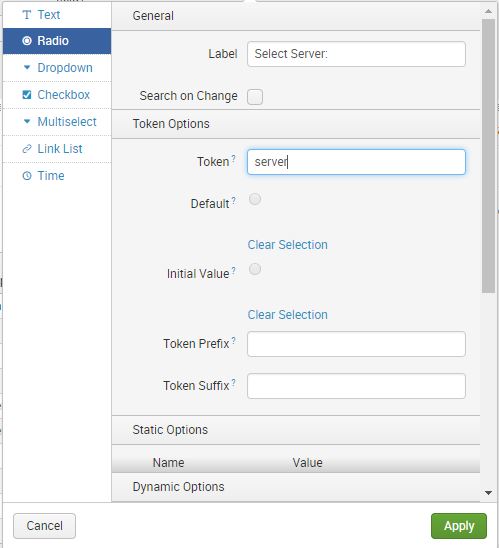Focus the Token Prefix input field
499x548 pixels.
(356, 344)
